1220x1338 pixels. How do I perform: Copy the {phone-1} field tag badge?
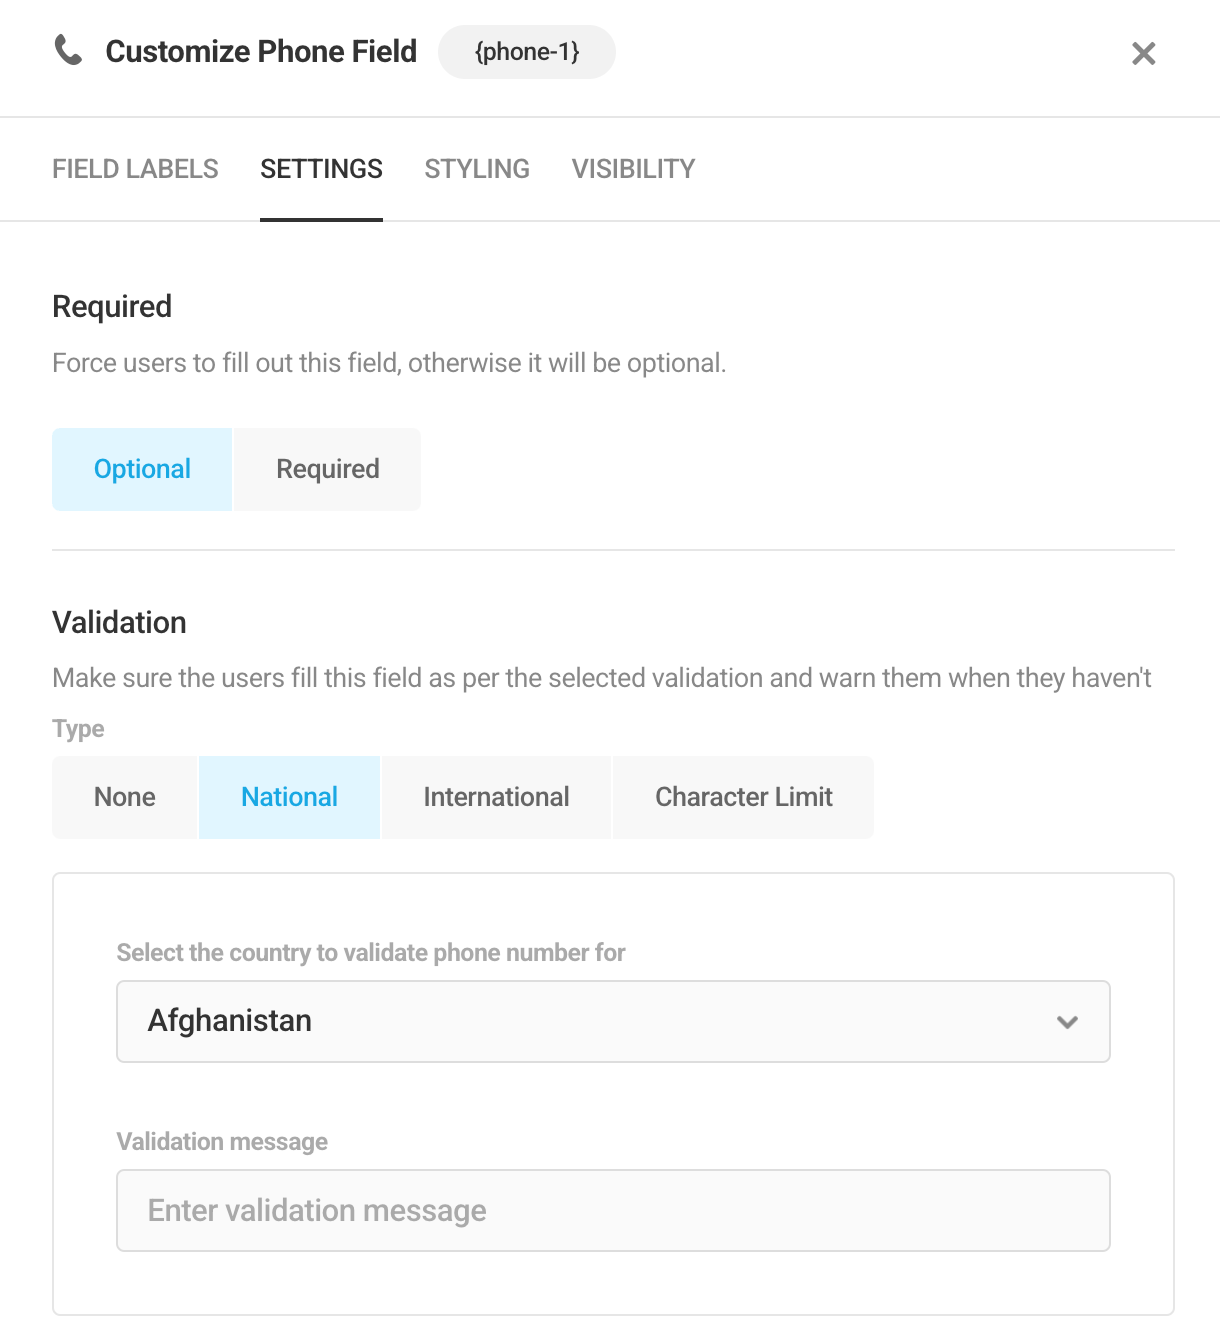(x=527, y=52)
